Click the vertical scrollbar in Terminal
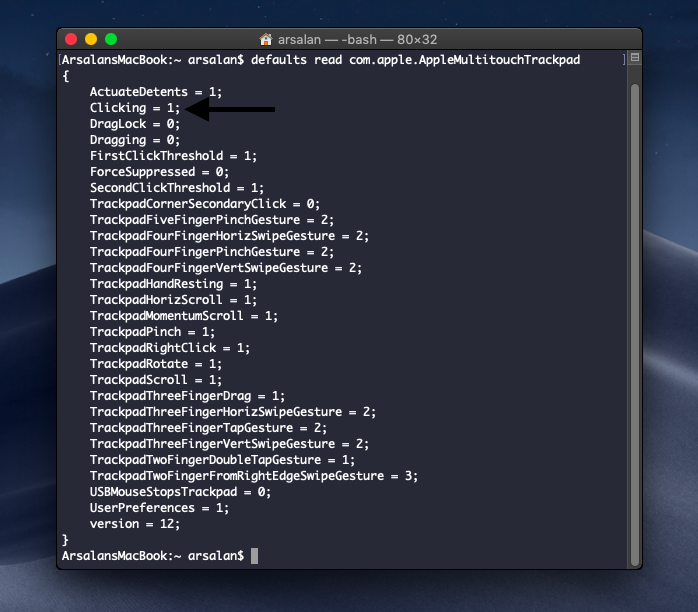 click(635, 324)
